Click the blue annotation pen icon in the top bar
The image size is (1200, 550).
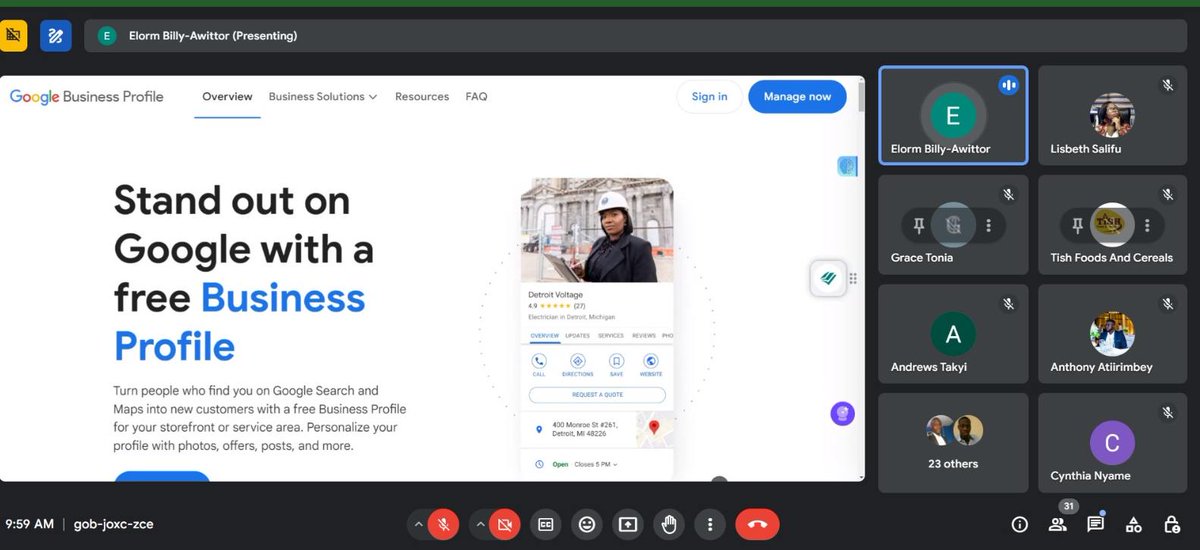(55, 36)
